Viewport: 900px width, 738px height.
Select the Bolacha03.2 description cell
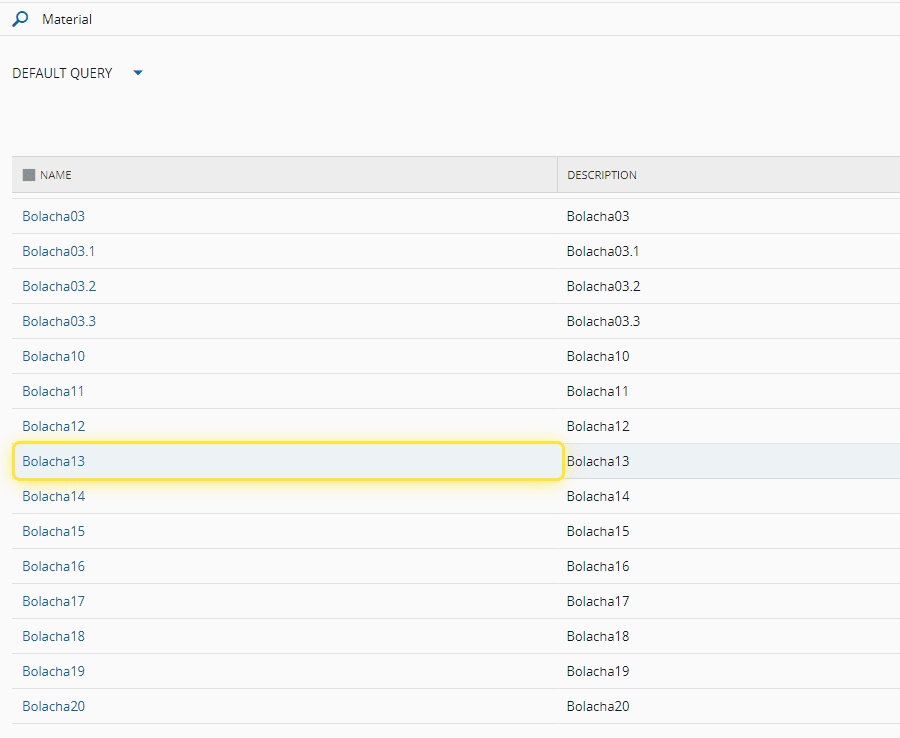point(728,286)
